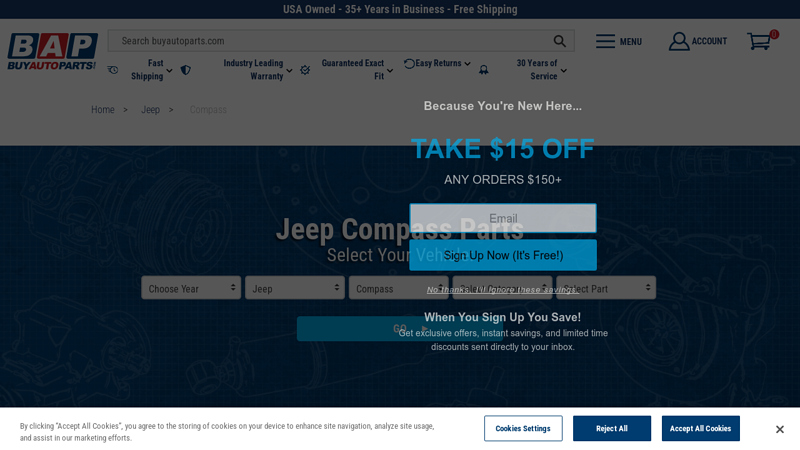
Task: Click Reject All cookies button
Action: pyautogui.click(x=612, y=428)
